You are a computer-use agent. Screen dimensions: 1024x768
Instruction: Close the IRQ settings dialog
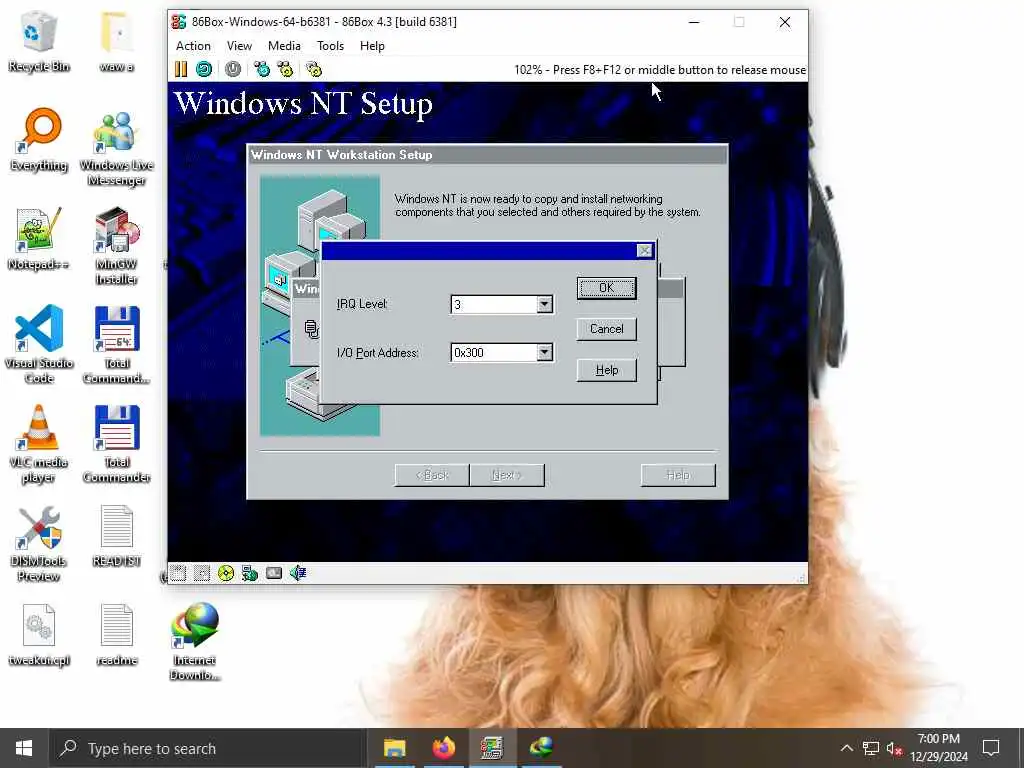coord(645,251)
